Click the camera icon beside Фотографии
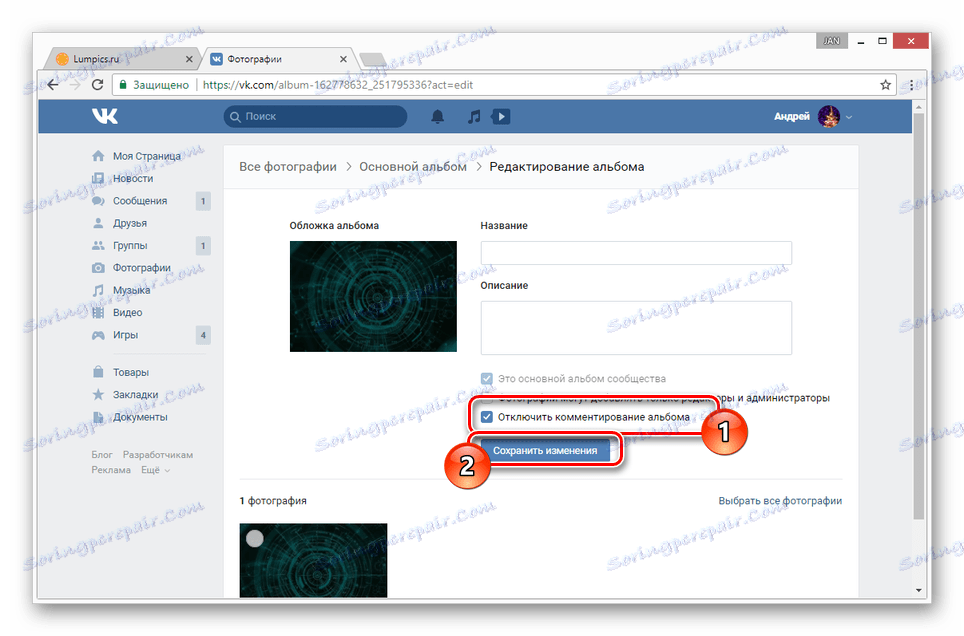 click(98, 268)
